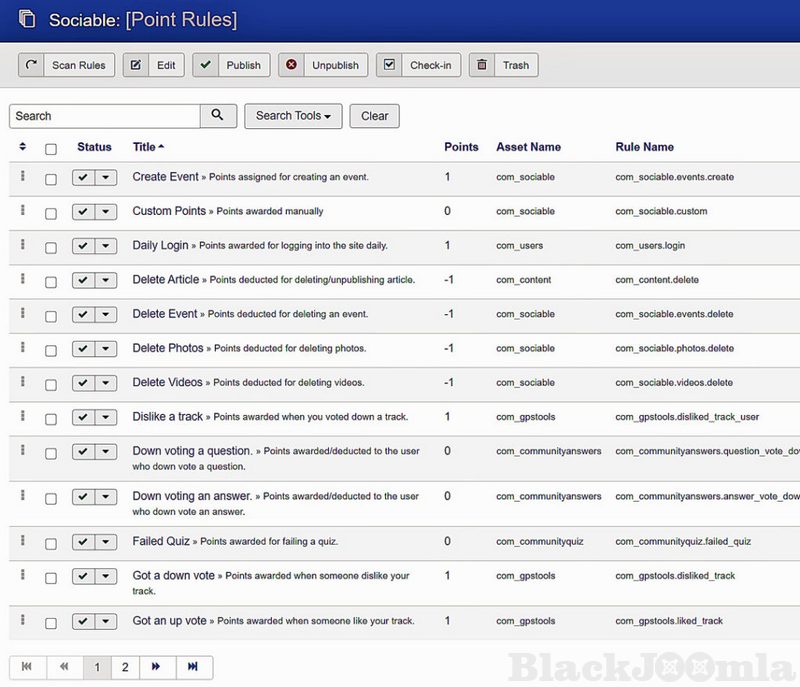Click the Edit pencil icon
800x687 pixels.
click(x=136, y=65)
